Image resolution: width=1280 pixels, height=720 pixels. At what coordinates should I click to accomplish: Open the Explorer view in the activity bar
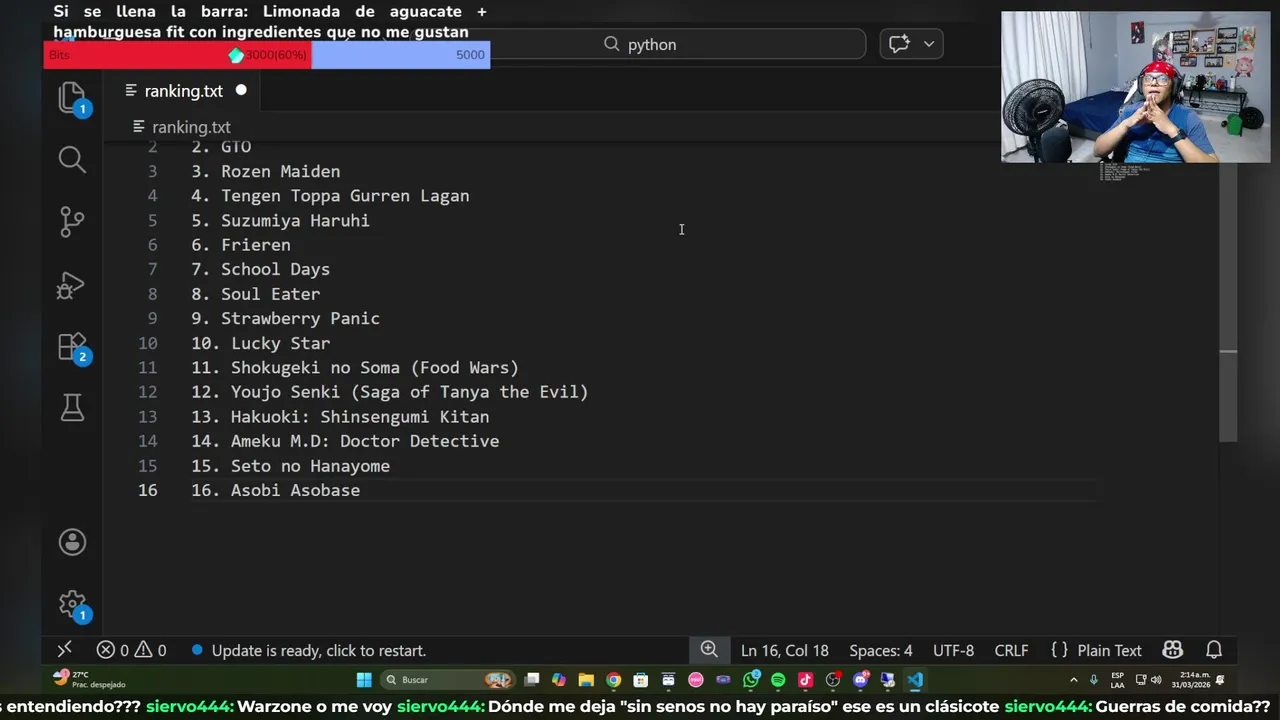72,98
